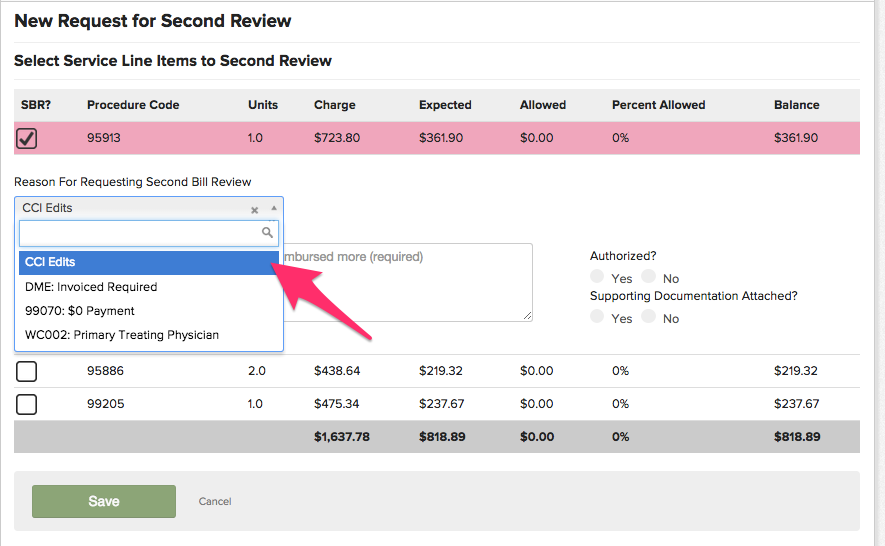Choose WC002: Primary Treating Physician option
The image size is (885, 546).
point(149,335)
